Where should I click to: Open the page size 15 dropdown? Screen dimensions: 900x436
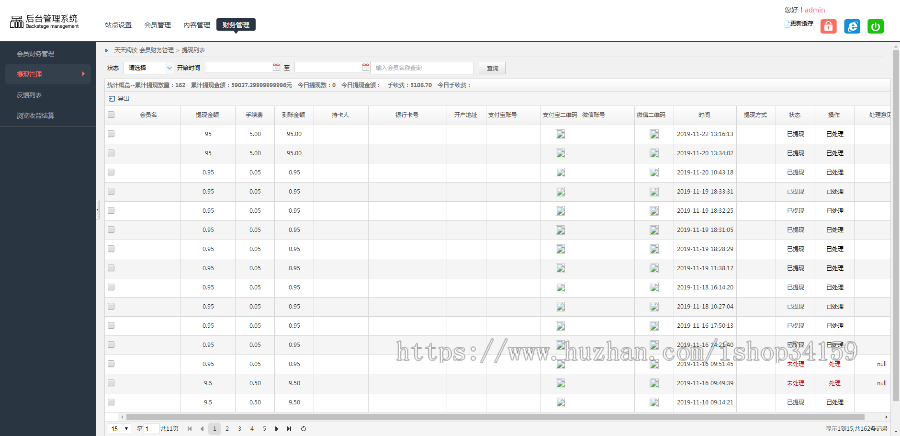click(x=120, y=429)
